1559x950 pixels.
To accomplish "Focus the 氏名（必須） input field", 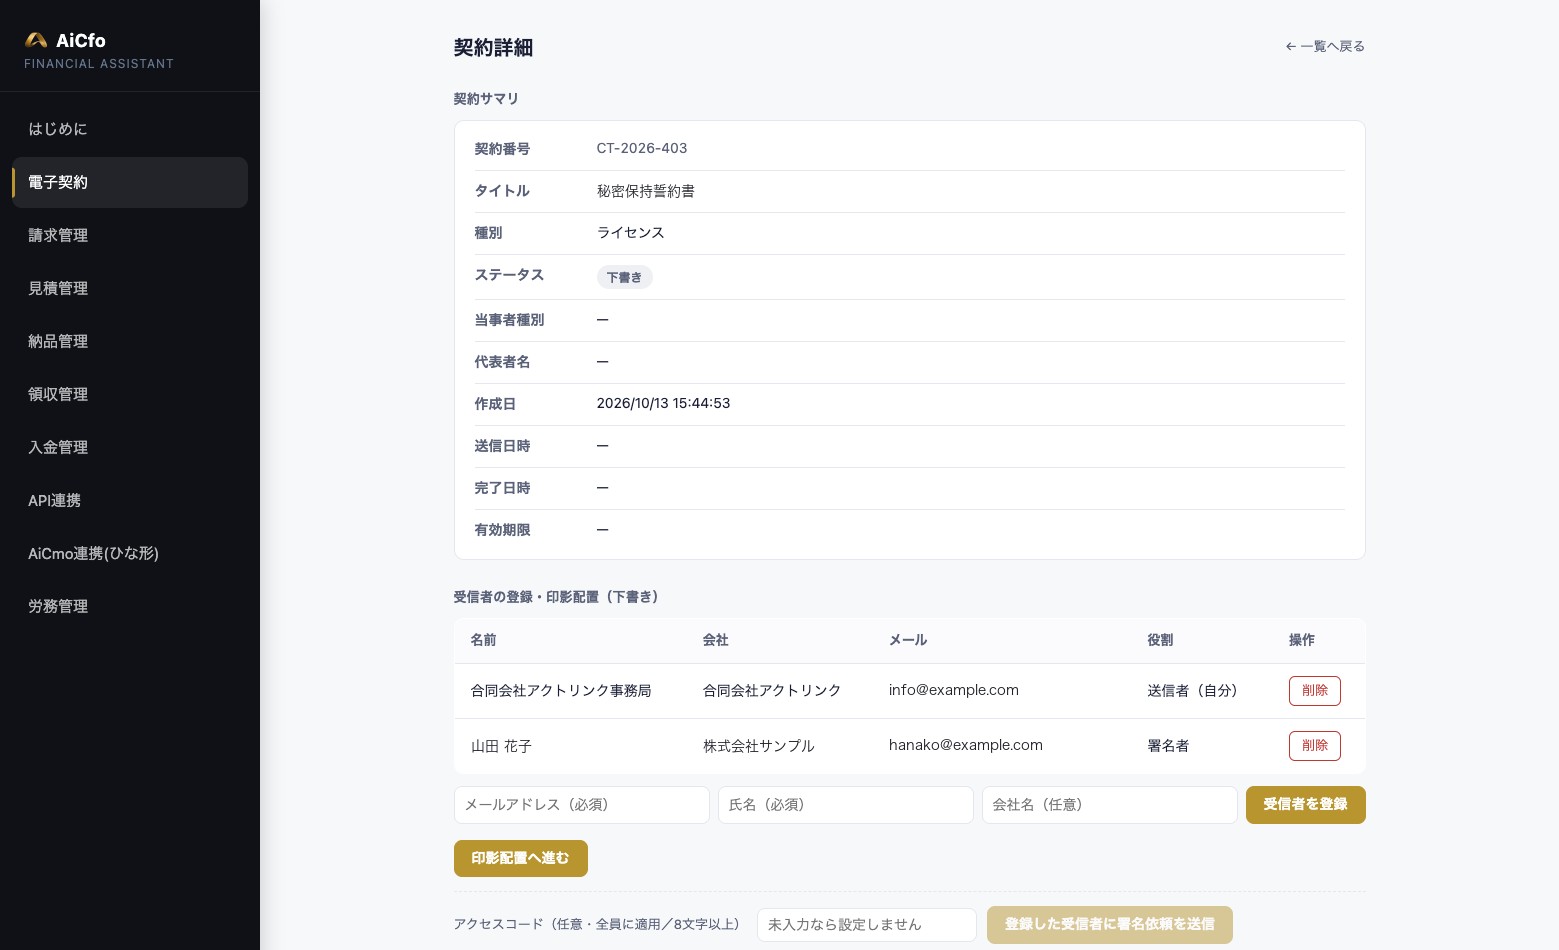I will point(846,805).
